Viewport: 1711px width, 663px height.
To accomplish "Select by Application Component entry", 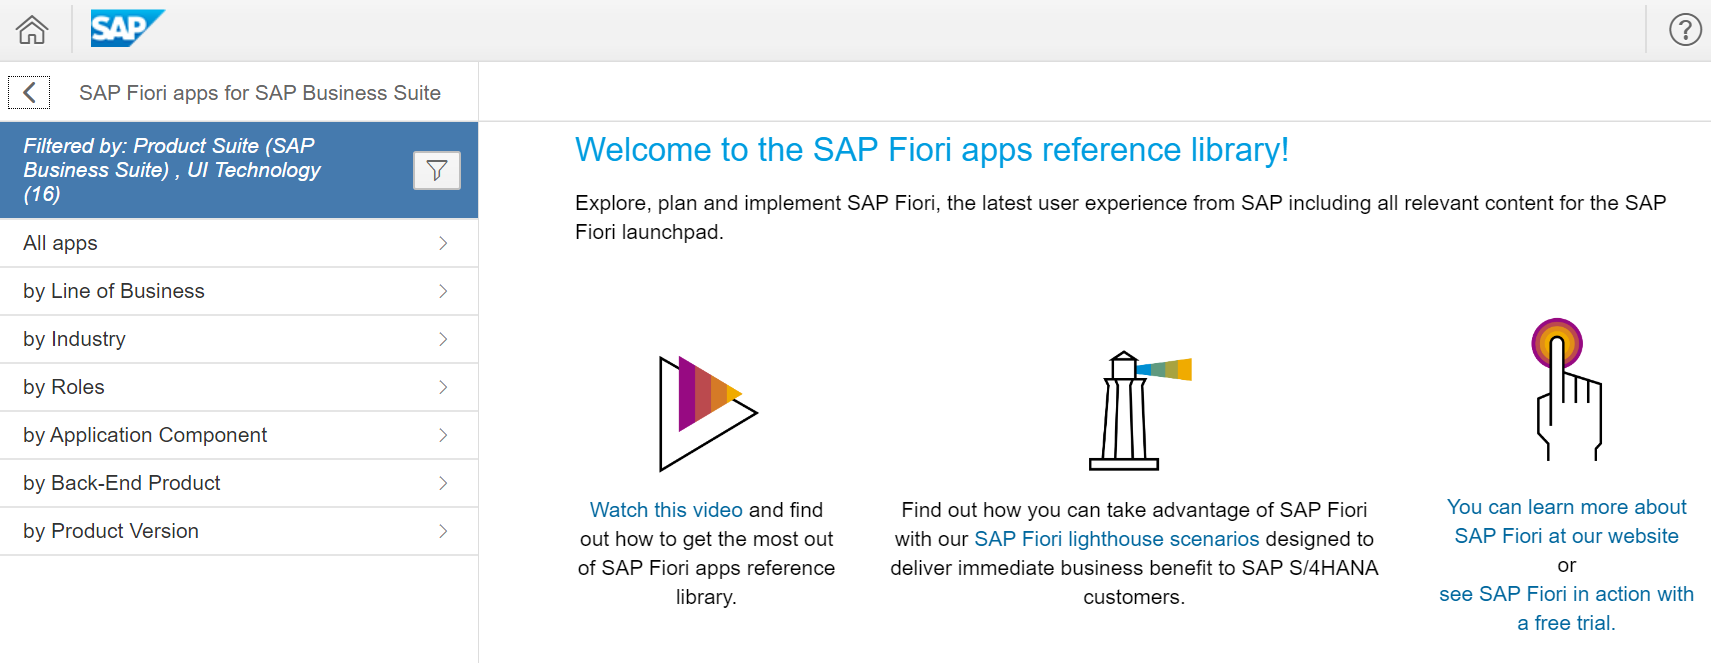I will coord(145,435).
